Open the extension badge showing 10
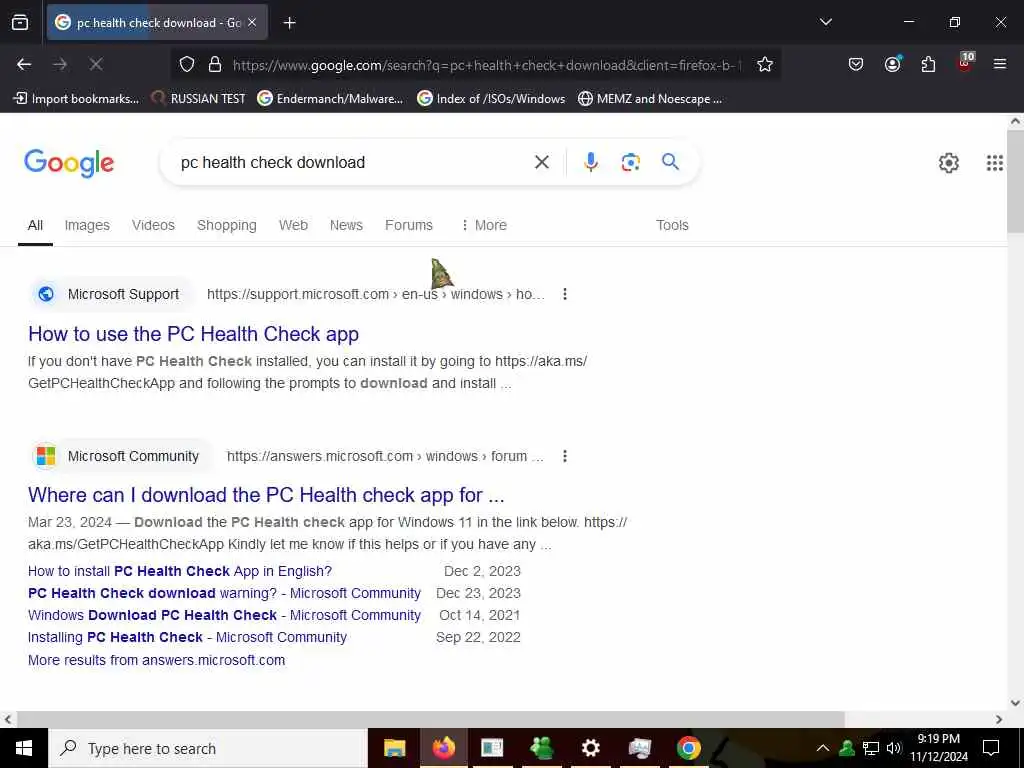 (x=965, y=62)
